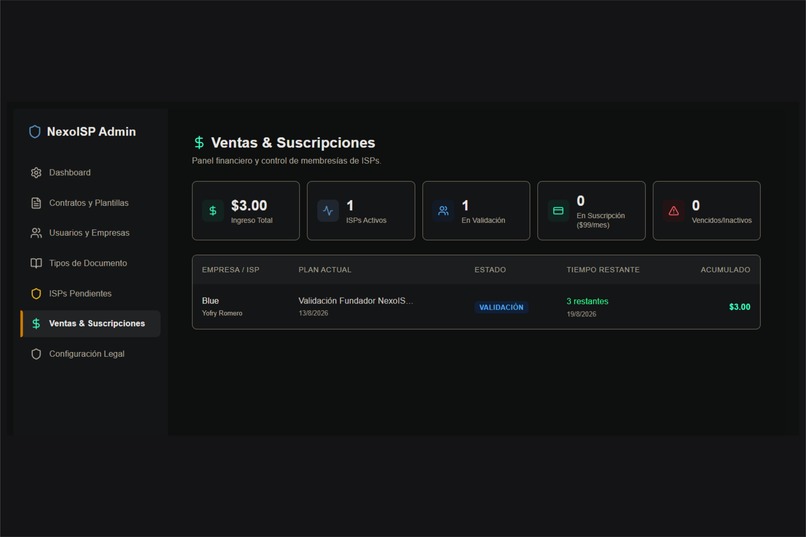Open Tipos de Documento page

(90, 263)
